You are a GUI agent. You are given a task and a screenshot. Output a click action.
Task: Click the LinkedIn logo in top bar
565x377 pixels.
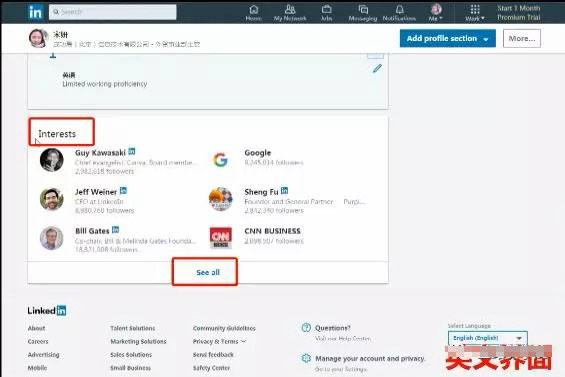point(35,12)
